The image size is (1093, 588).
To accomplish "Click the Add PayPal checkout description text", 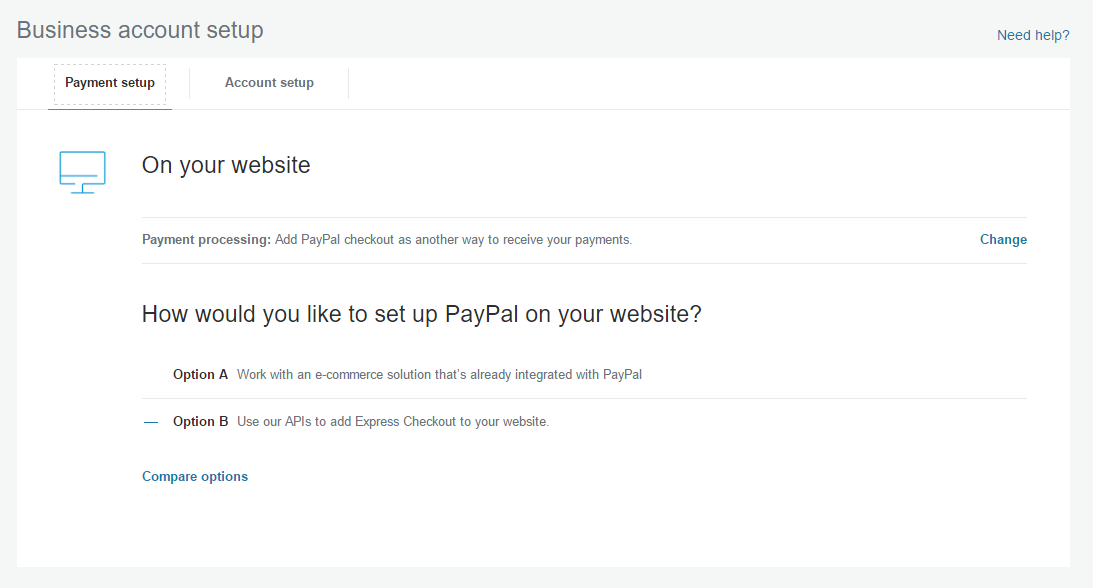I will [x=453, y=240].
